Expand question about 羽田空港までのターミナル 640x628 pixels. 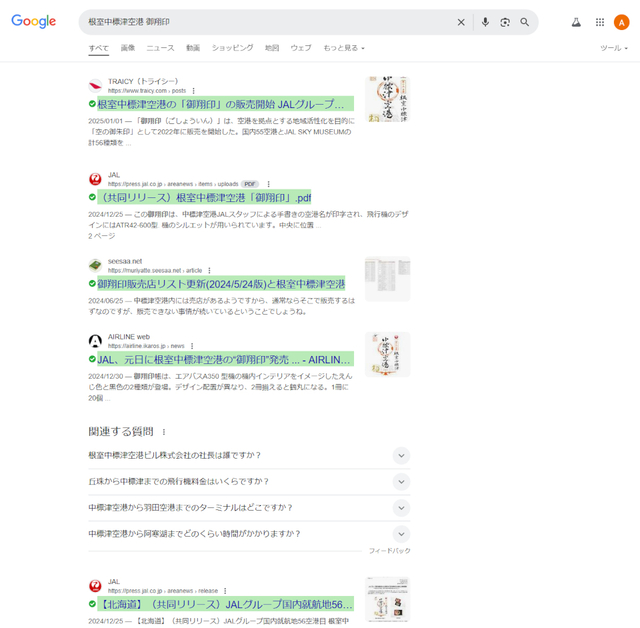coord(249,508)
